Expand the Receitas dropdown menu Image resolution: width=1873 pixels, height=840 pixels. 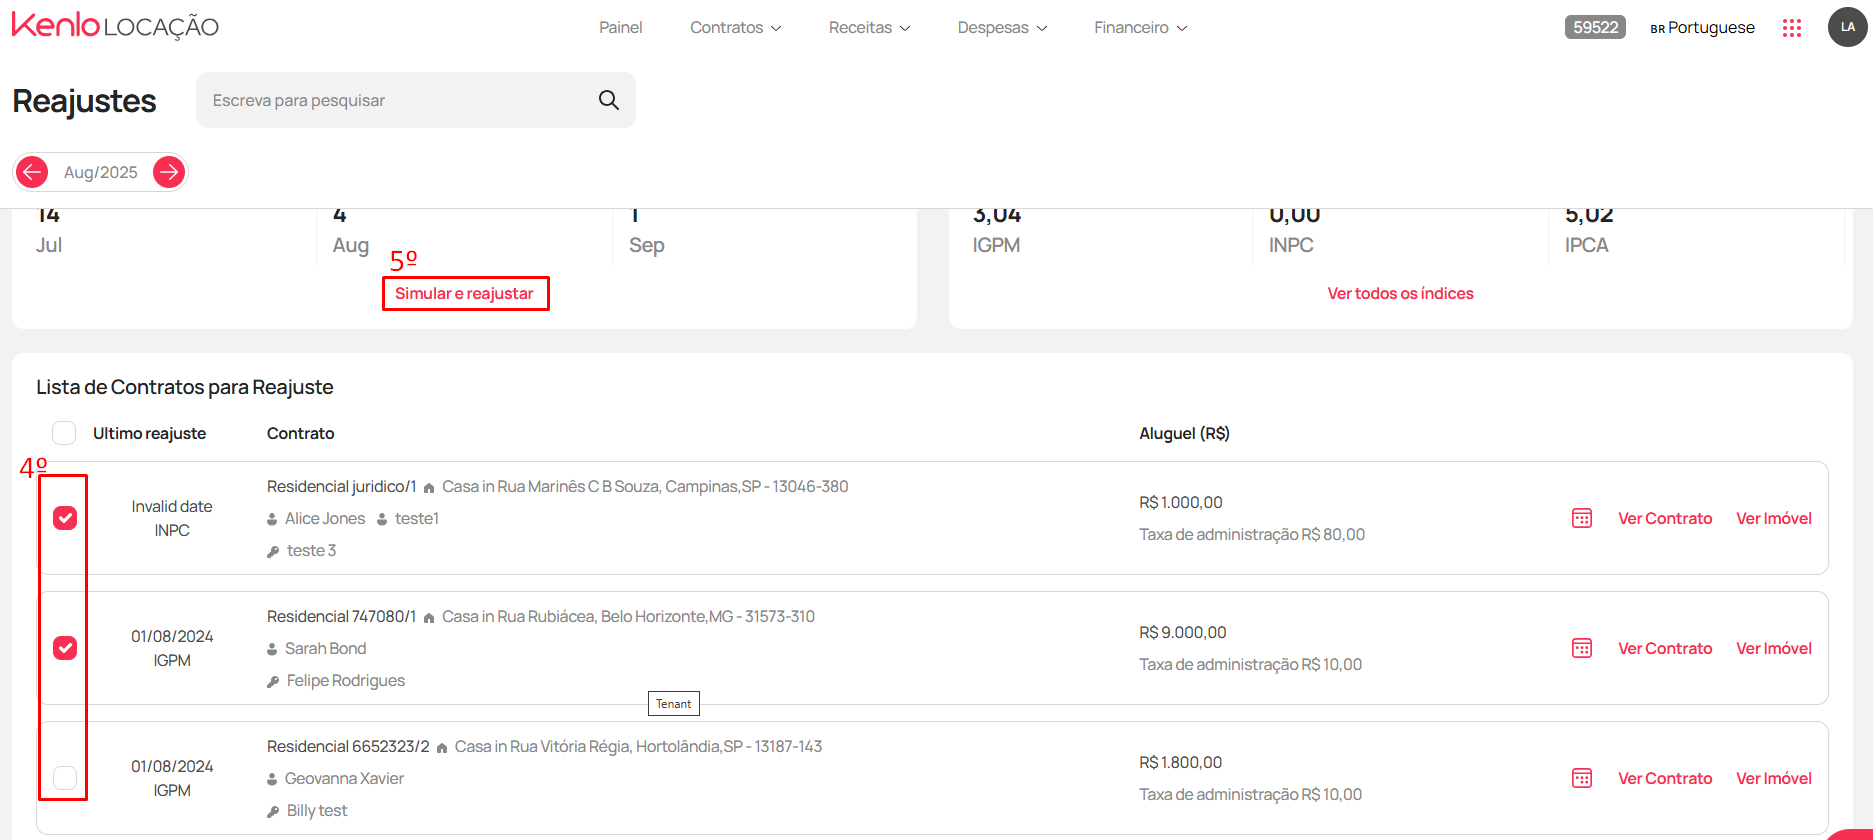pyautogui.click(x=869, y=28)
